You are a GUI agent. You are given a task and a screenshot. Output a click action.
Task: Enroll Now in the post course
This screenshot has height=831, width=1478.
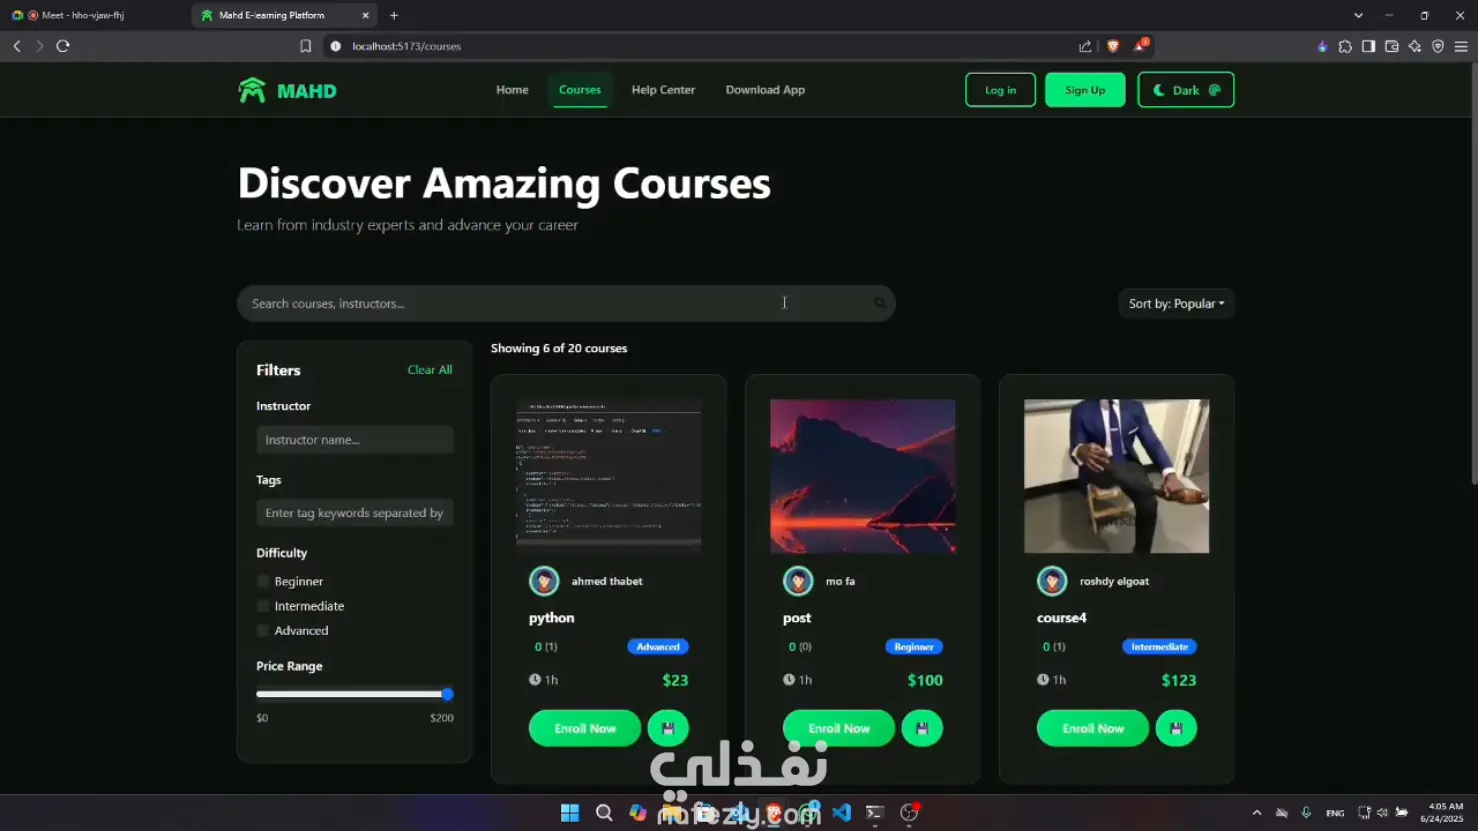coord(839,728)
